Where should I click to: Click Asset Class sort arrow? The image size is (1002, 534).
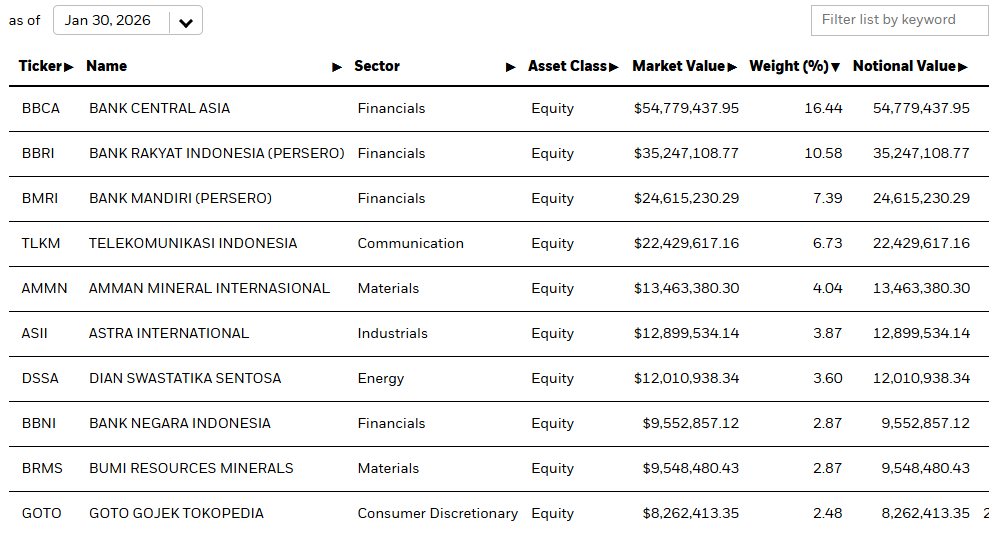[x=614, y=67]
